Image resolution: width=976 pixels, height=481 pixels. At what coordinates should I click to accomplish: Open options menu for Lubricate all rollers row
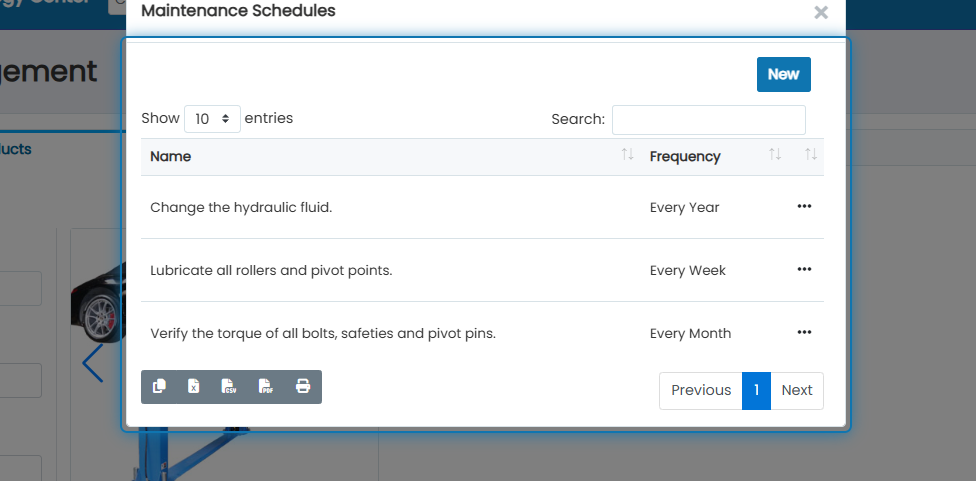[804, 269]
